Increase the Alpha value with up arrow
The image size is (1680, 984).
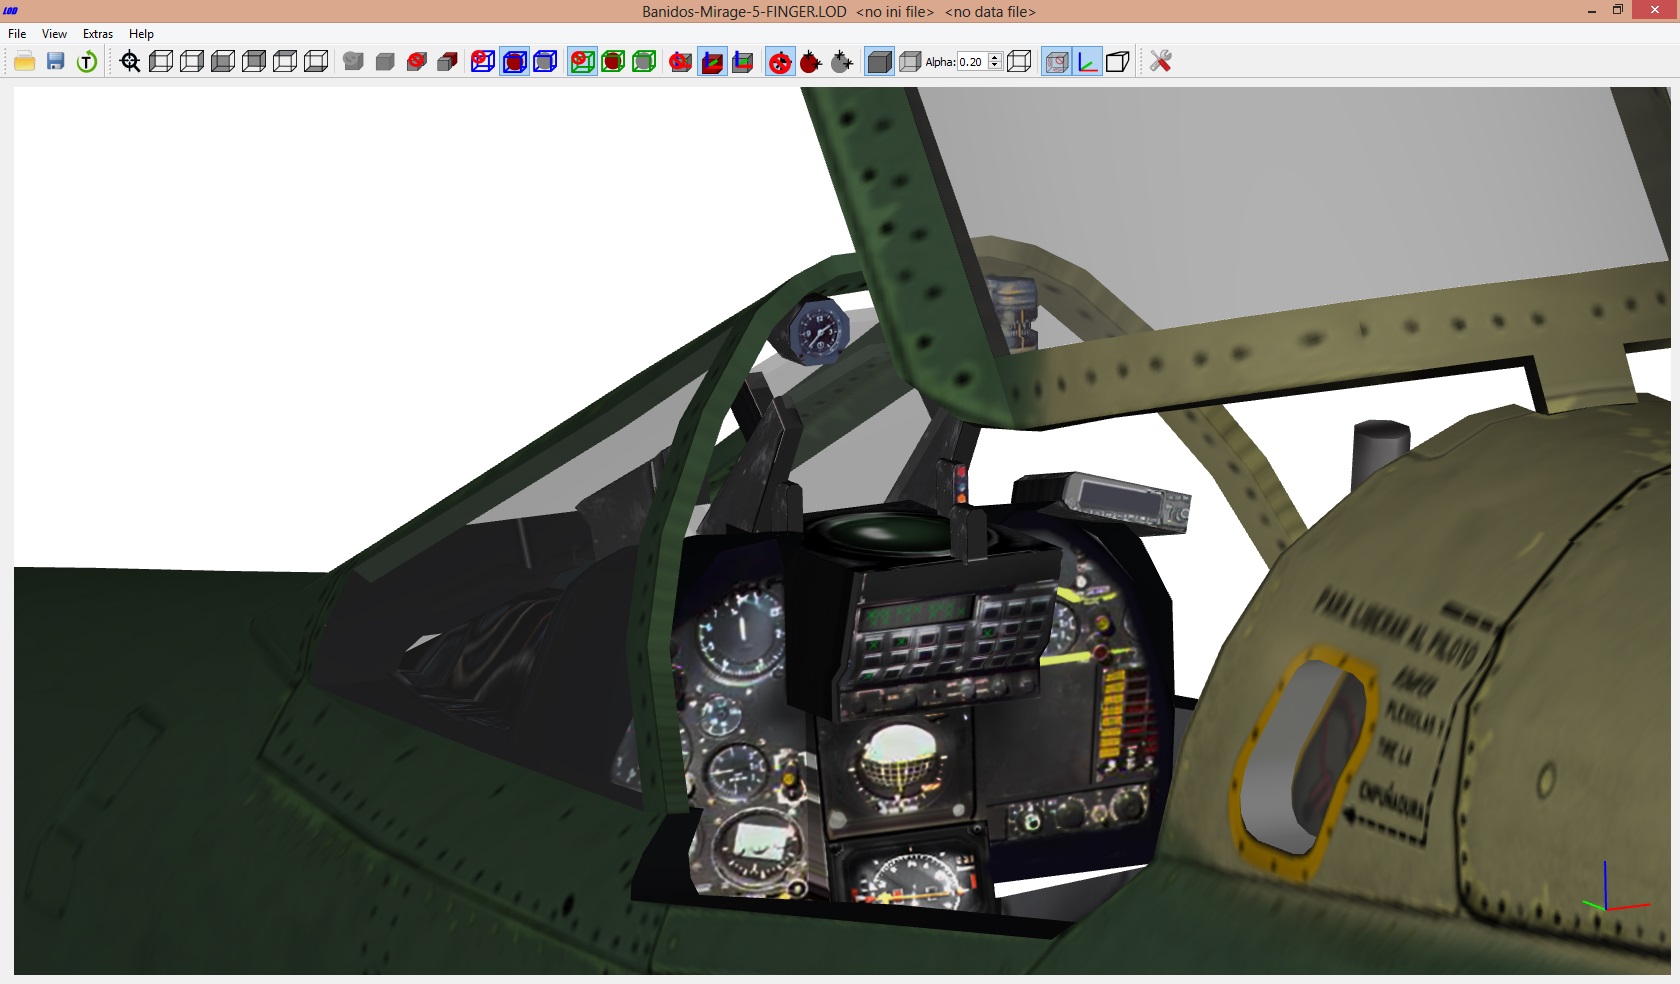click(x=994, y=57)
